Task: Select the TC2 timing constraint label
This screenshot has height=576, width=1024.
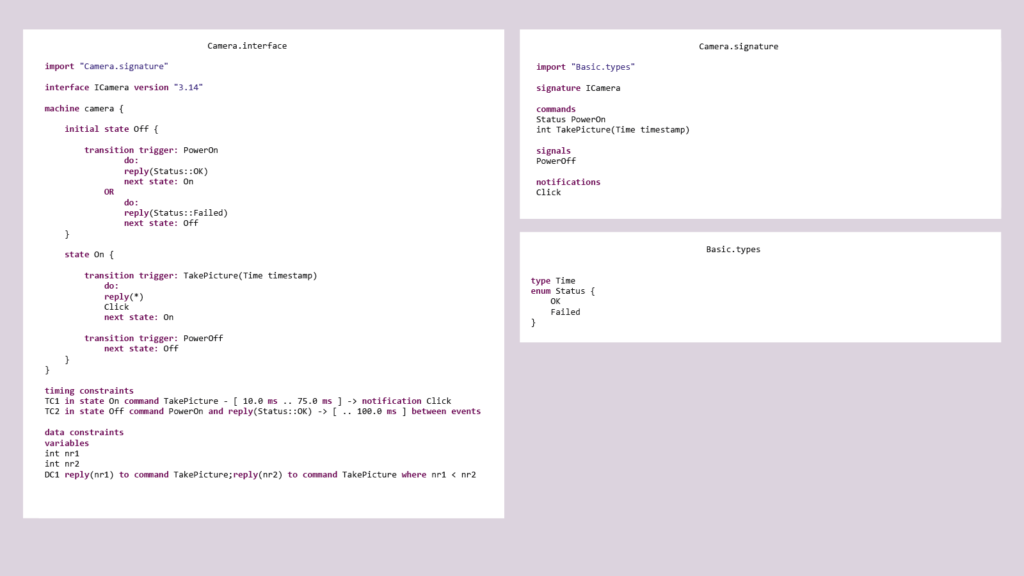Action: point(52,411)
